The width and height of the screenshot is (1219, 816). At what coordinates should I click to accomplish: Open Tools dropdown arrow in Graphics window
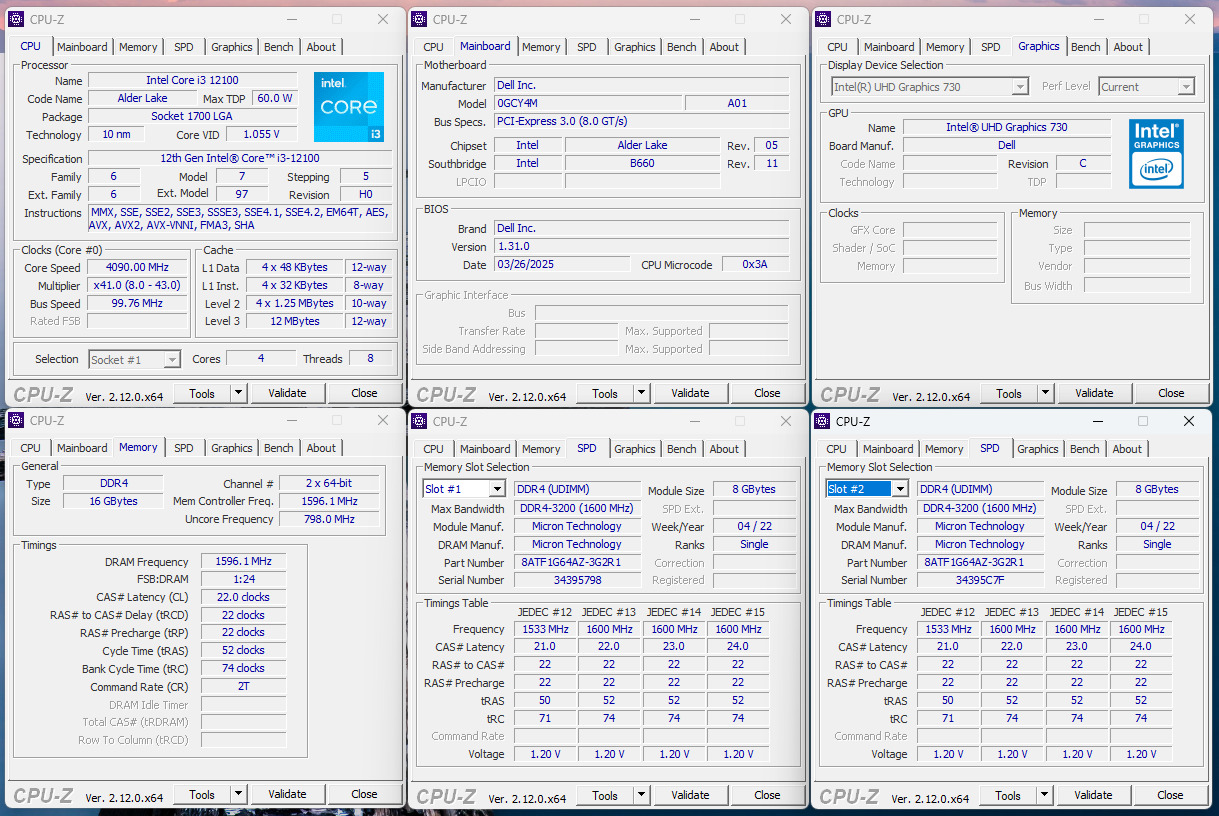(x=1045, y=393)
